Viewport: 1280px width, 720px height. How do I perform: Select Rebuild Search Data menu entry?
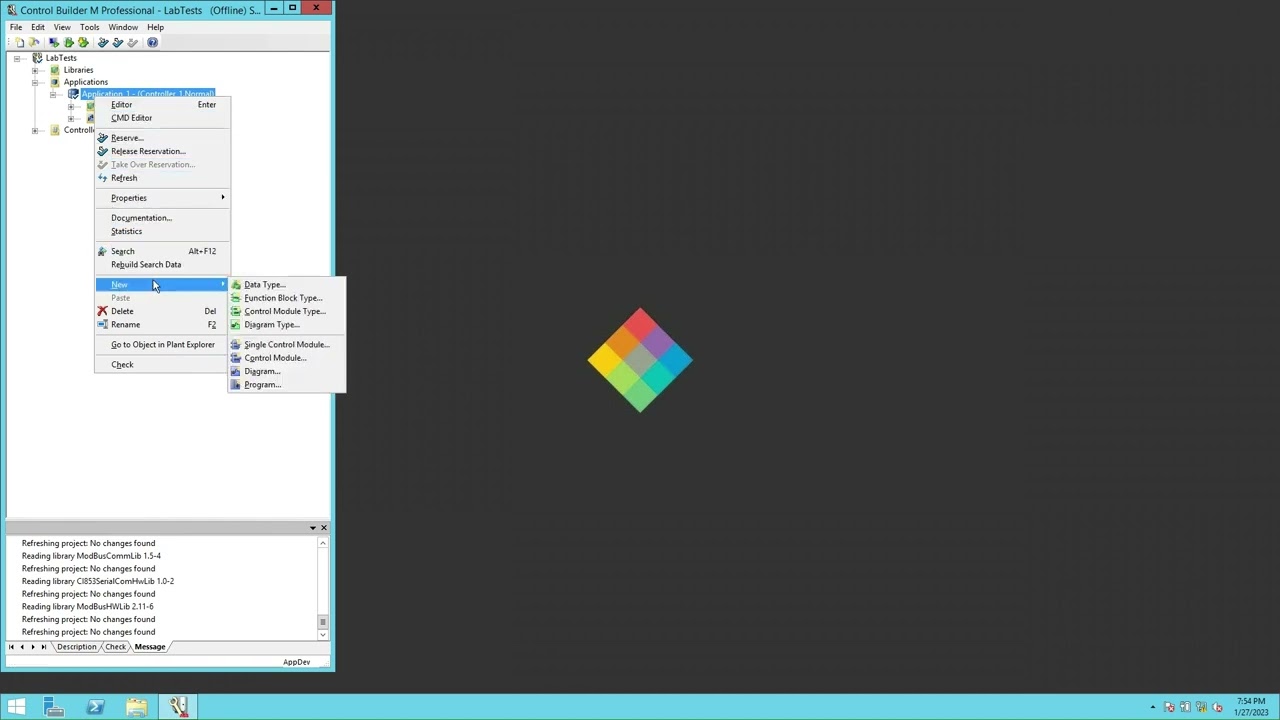click(x=163, y=265)
